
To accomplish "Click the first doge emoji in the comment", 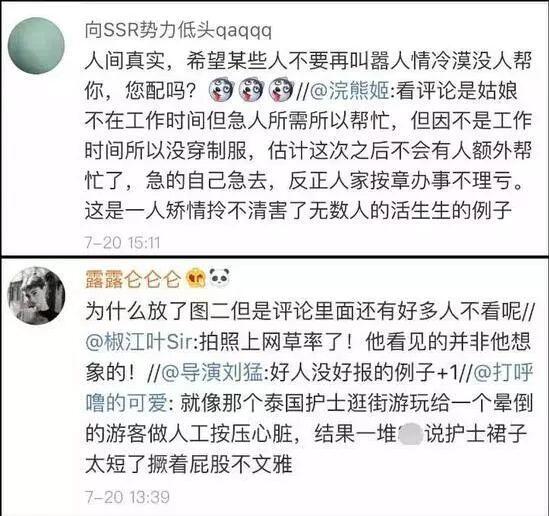I will 221,90.
